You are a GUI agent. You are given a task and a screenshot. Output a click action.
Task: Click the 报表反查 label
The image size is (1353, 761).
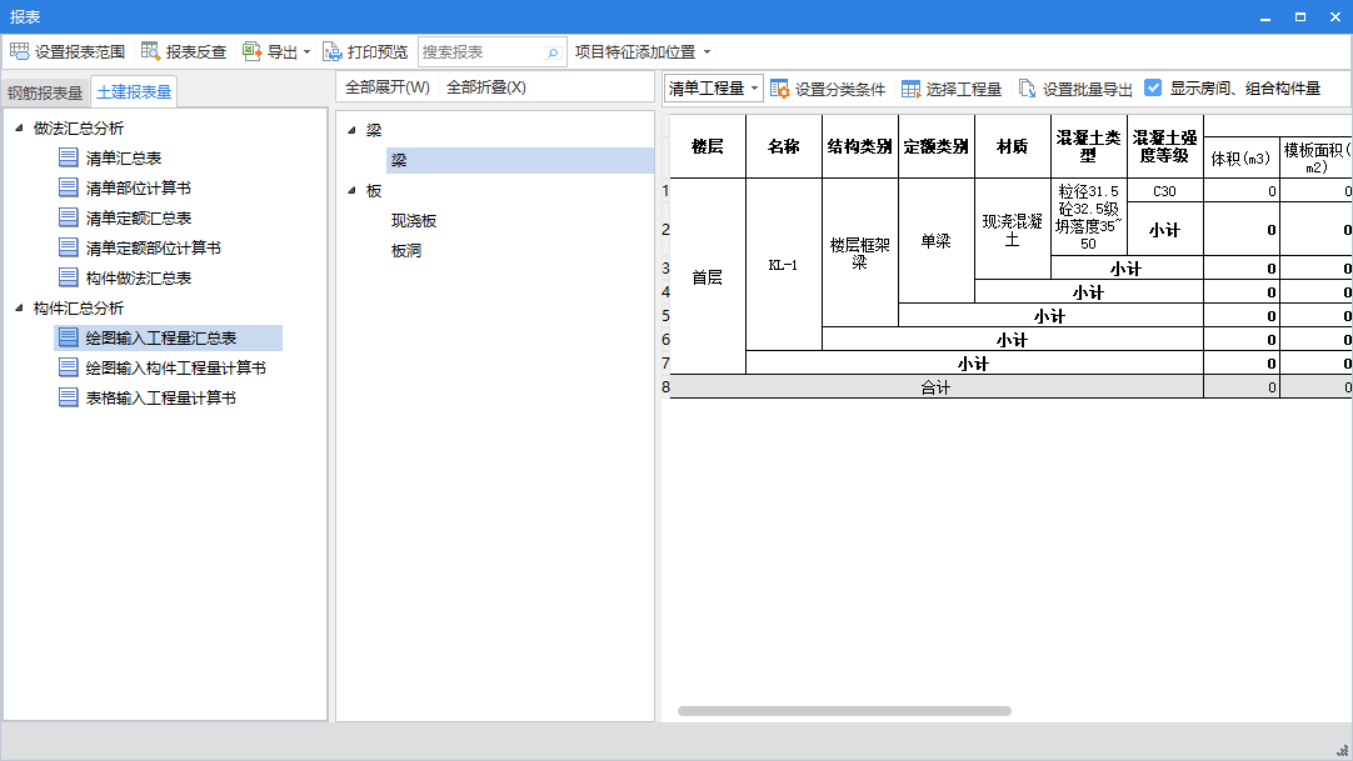click(196, 52)
